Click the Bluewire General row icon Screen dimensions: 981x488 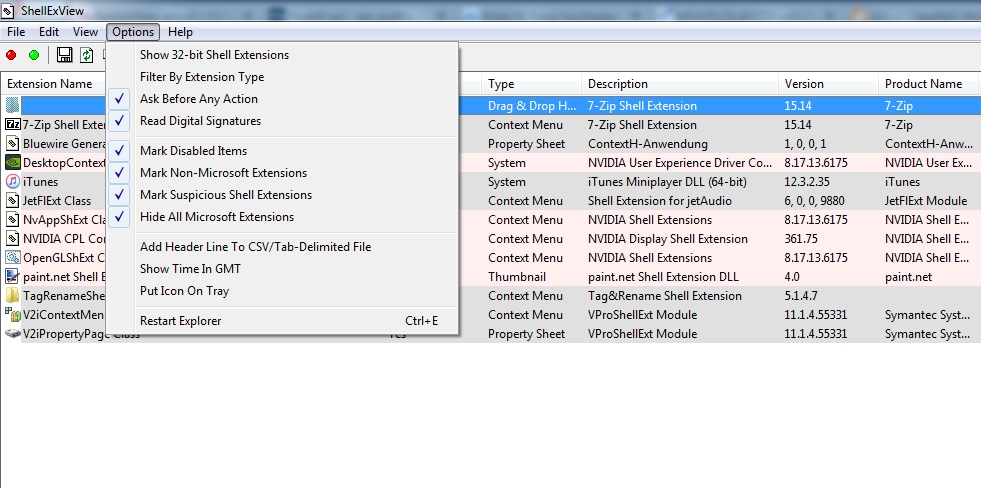(13, 144)
